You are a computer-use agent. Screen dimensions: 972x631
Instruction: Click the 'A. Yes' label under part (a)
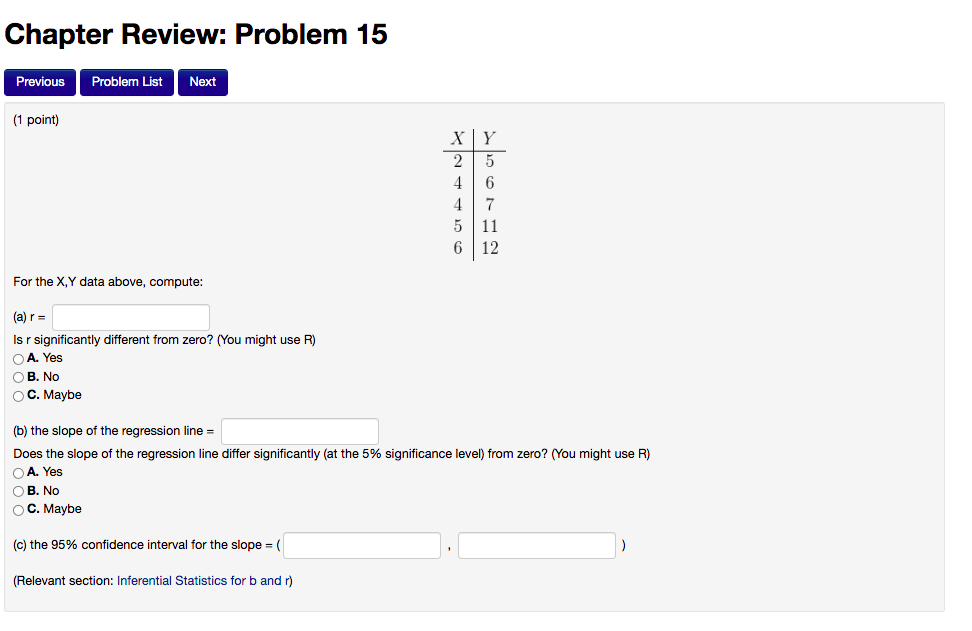(44, 357)
